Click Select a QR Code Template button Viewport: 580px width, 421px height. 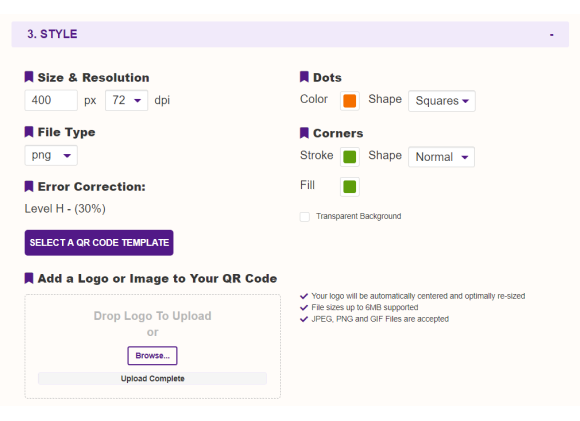99,243
